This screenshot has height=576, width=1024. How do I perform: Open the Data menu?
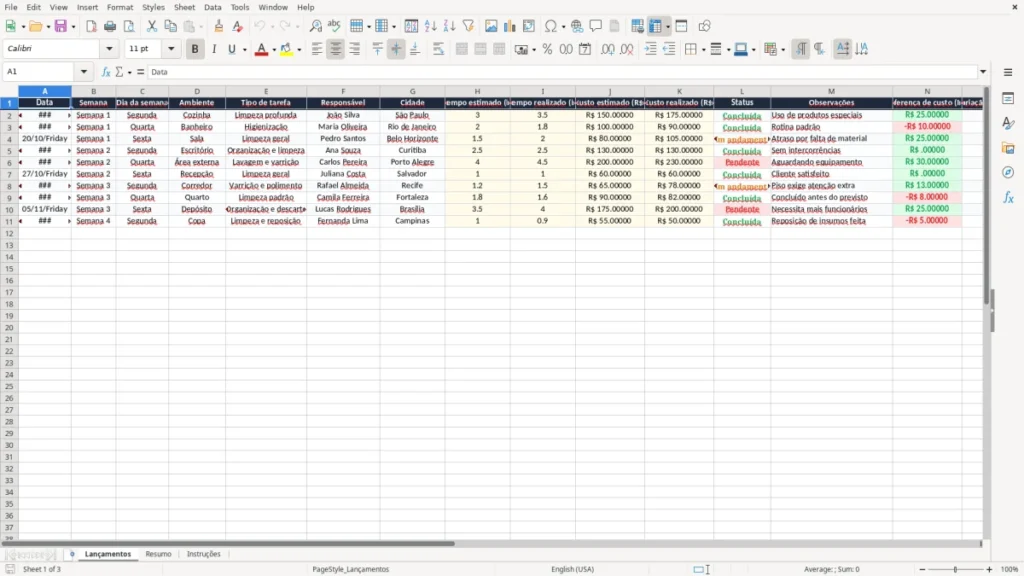pos(212,7)
